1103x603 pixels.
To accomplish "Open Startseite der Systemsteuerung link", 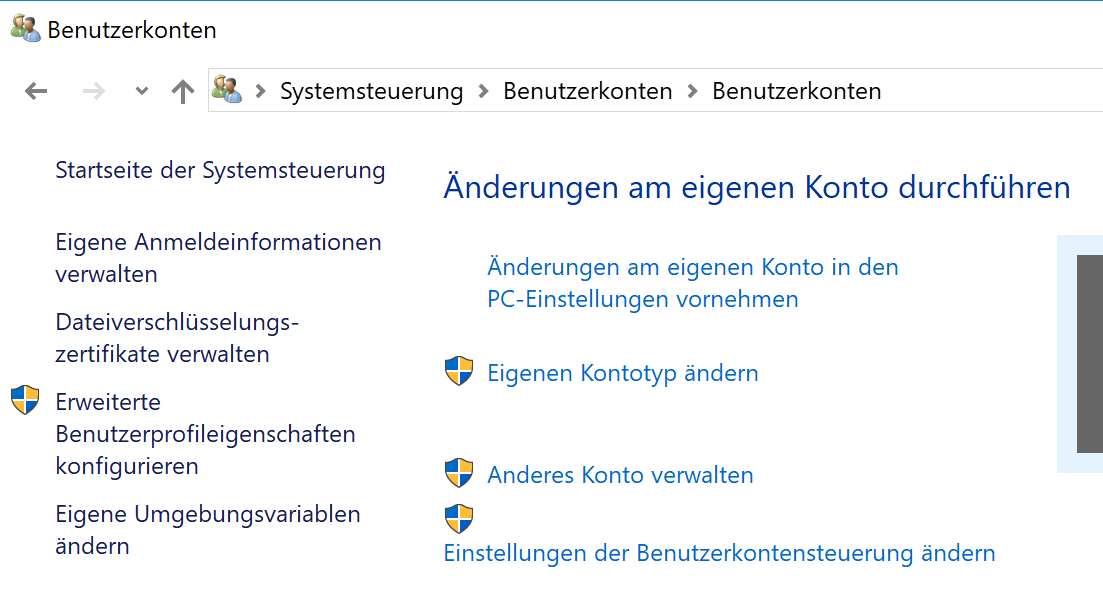I will (220, 170).
